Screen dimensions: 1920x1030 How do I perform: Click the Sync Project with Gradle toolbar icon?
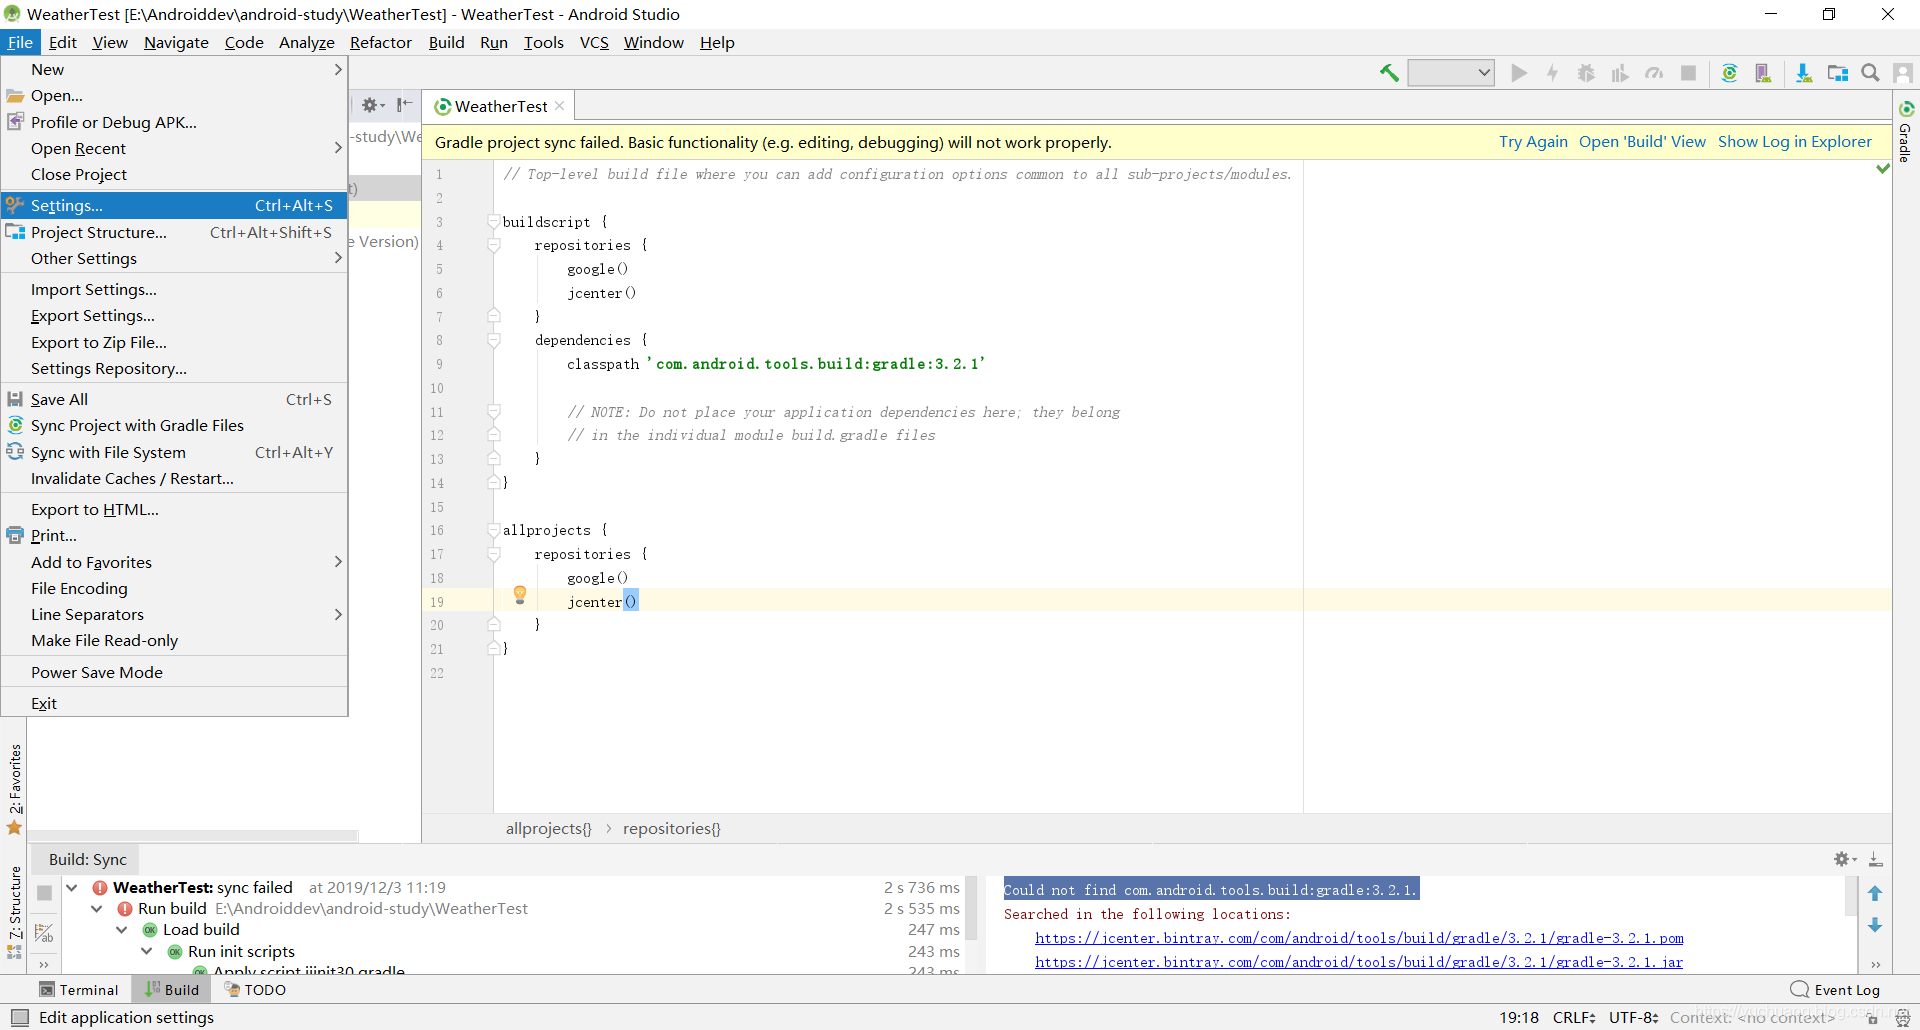[1729, 73]
